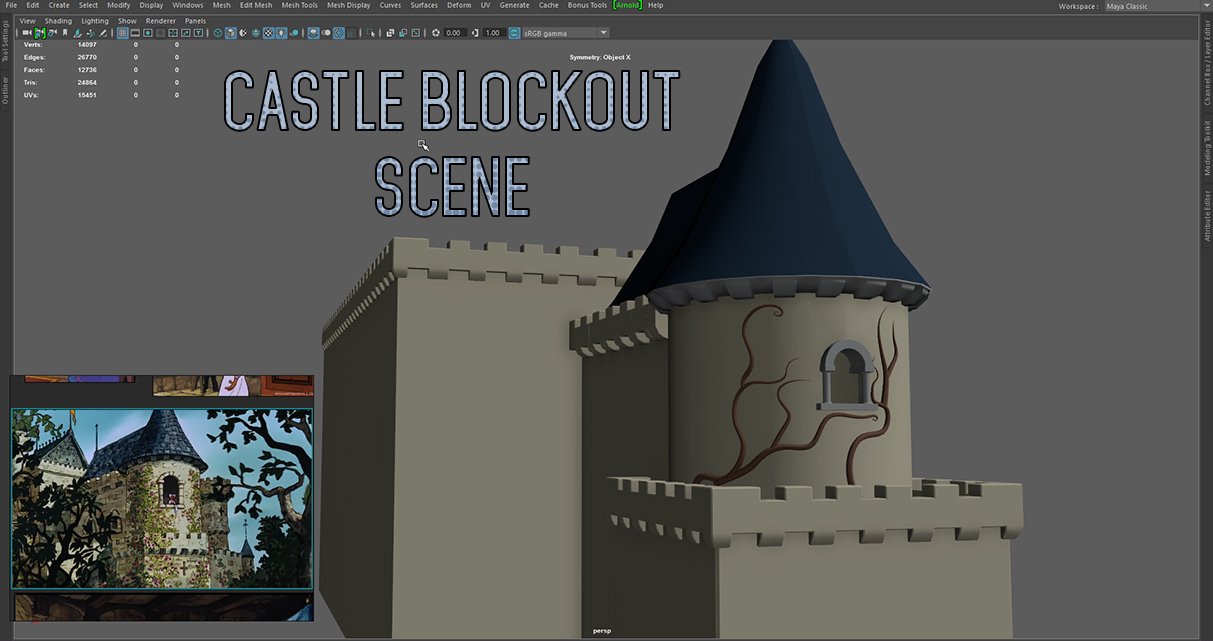Click the Safe Title icon

coord(199,33)
